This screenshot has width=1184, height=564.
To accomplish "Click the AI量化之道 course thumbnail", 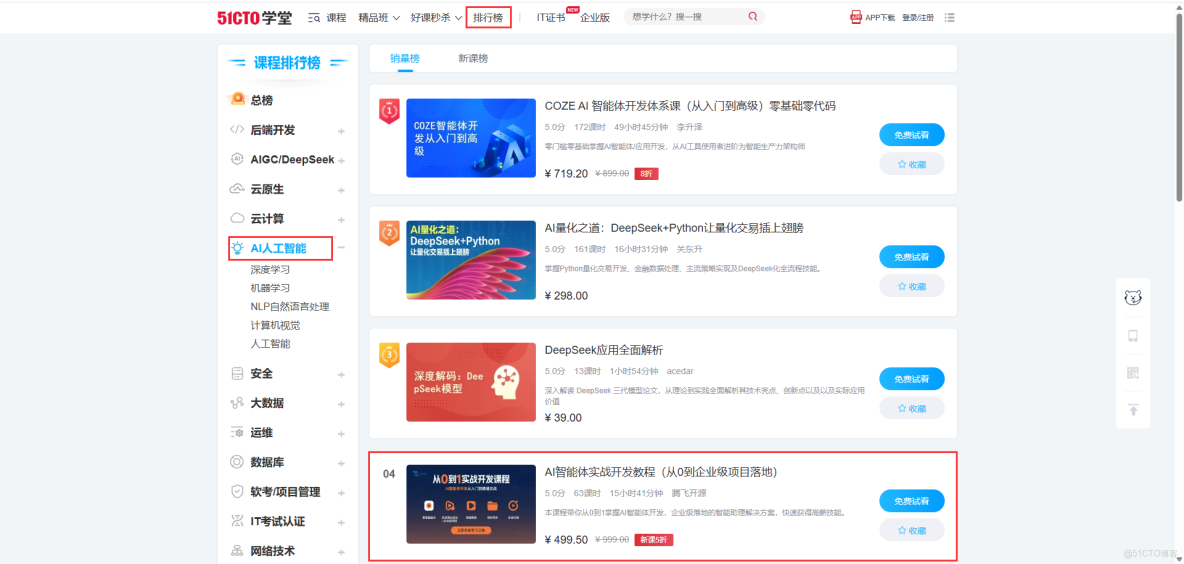I will click(472, 260).
